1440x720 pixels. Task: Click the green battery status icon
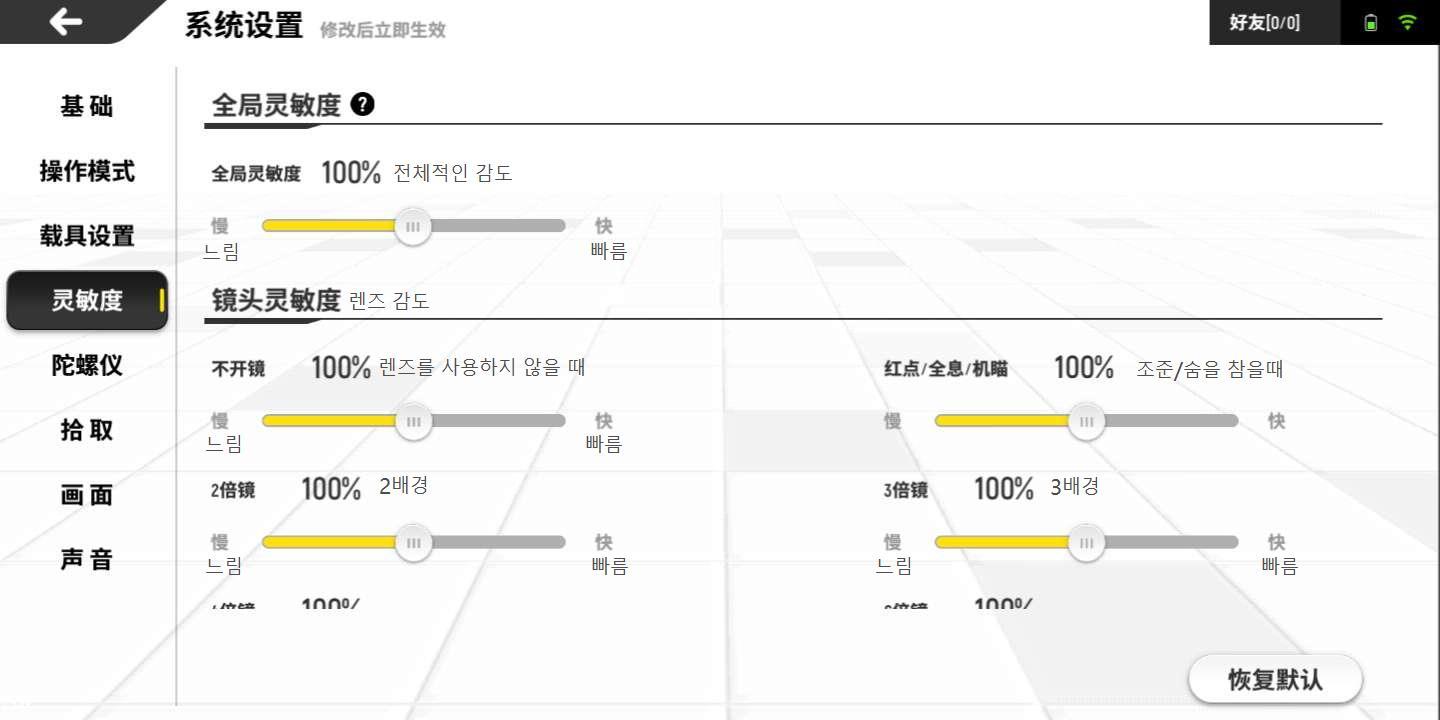[x=1371, y=23]
